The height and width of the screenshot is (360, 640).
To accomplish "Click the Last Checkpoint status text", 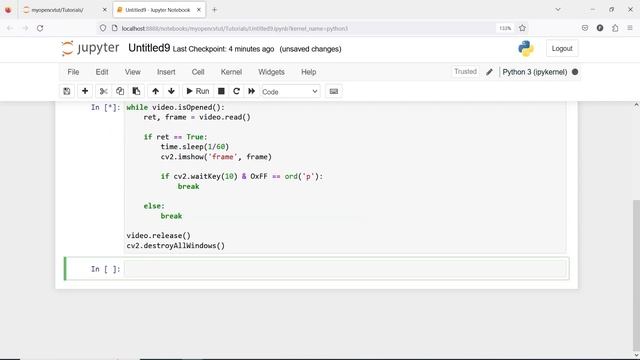I will click(x=223, y=49).
